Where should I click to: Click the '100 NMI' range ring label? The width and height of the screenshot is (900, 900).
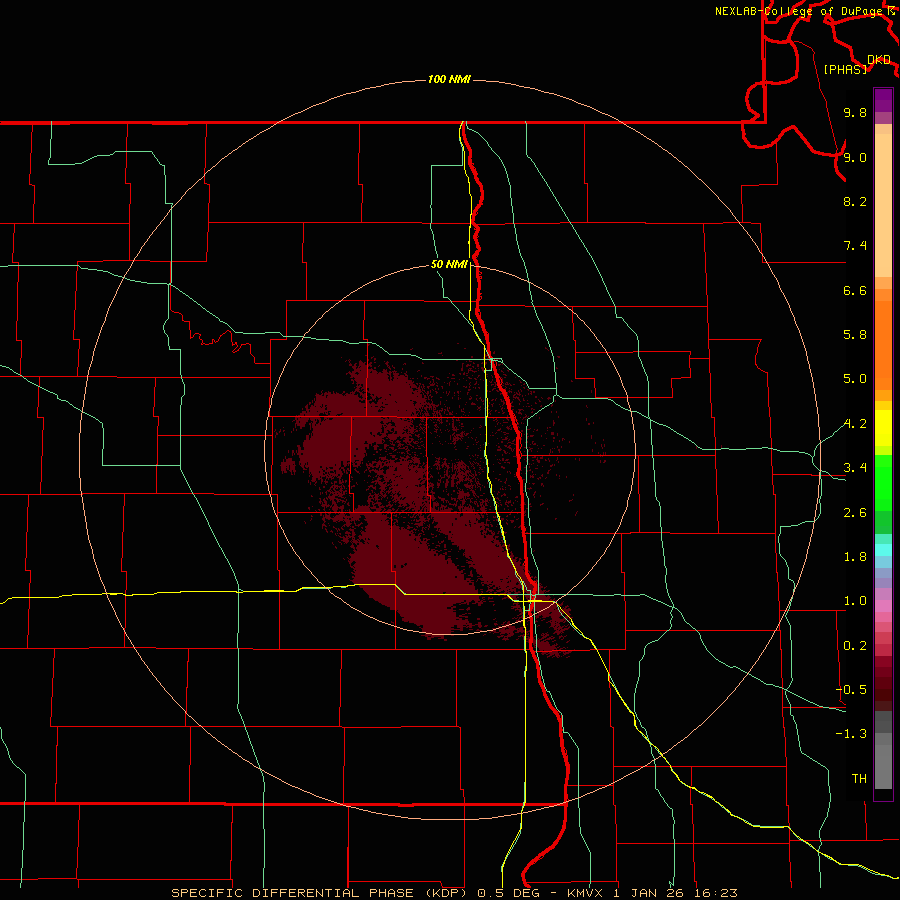449,79
